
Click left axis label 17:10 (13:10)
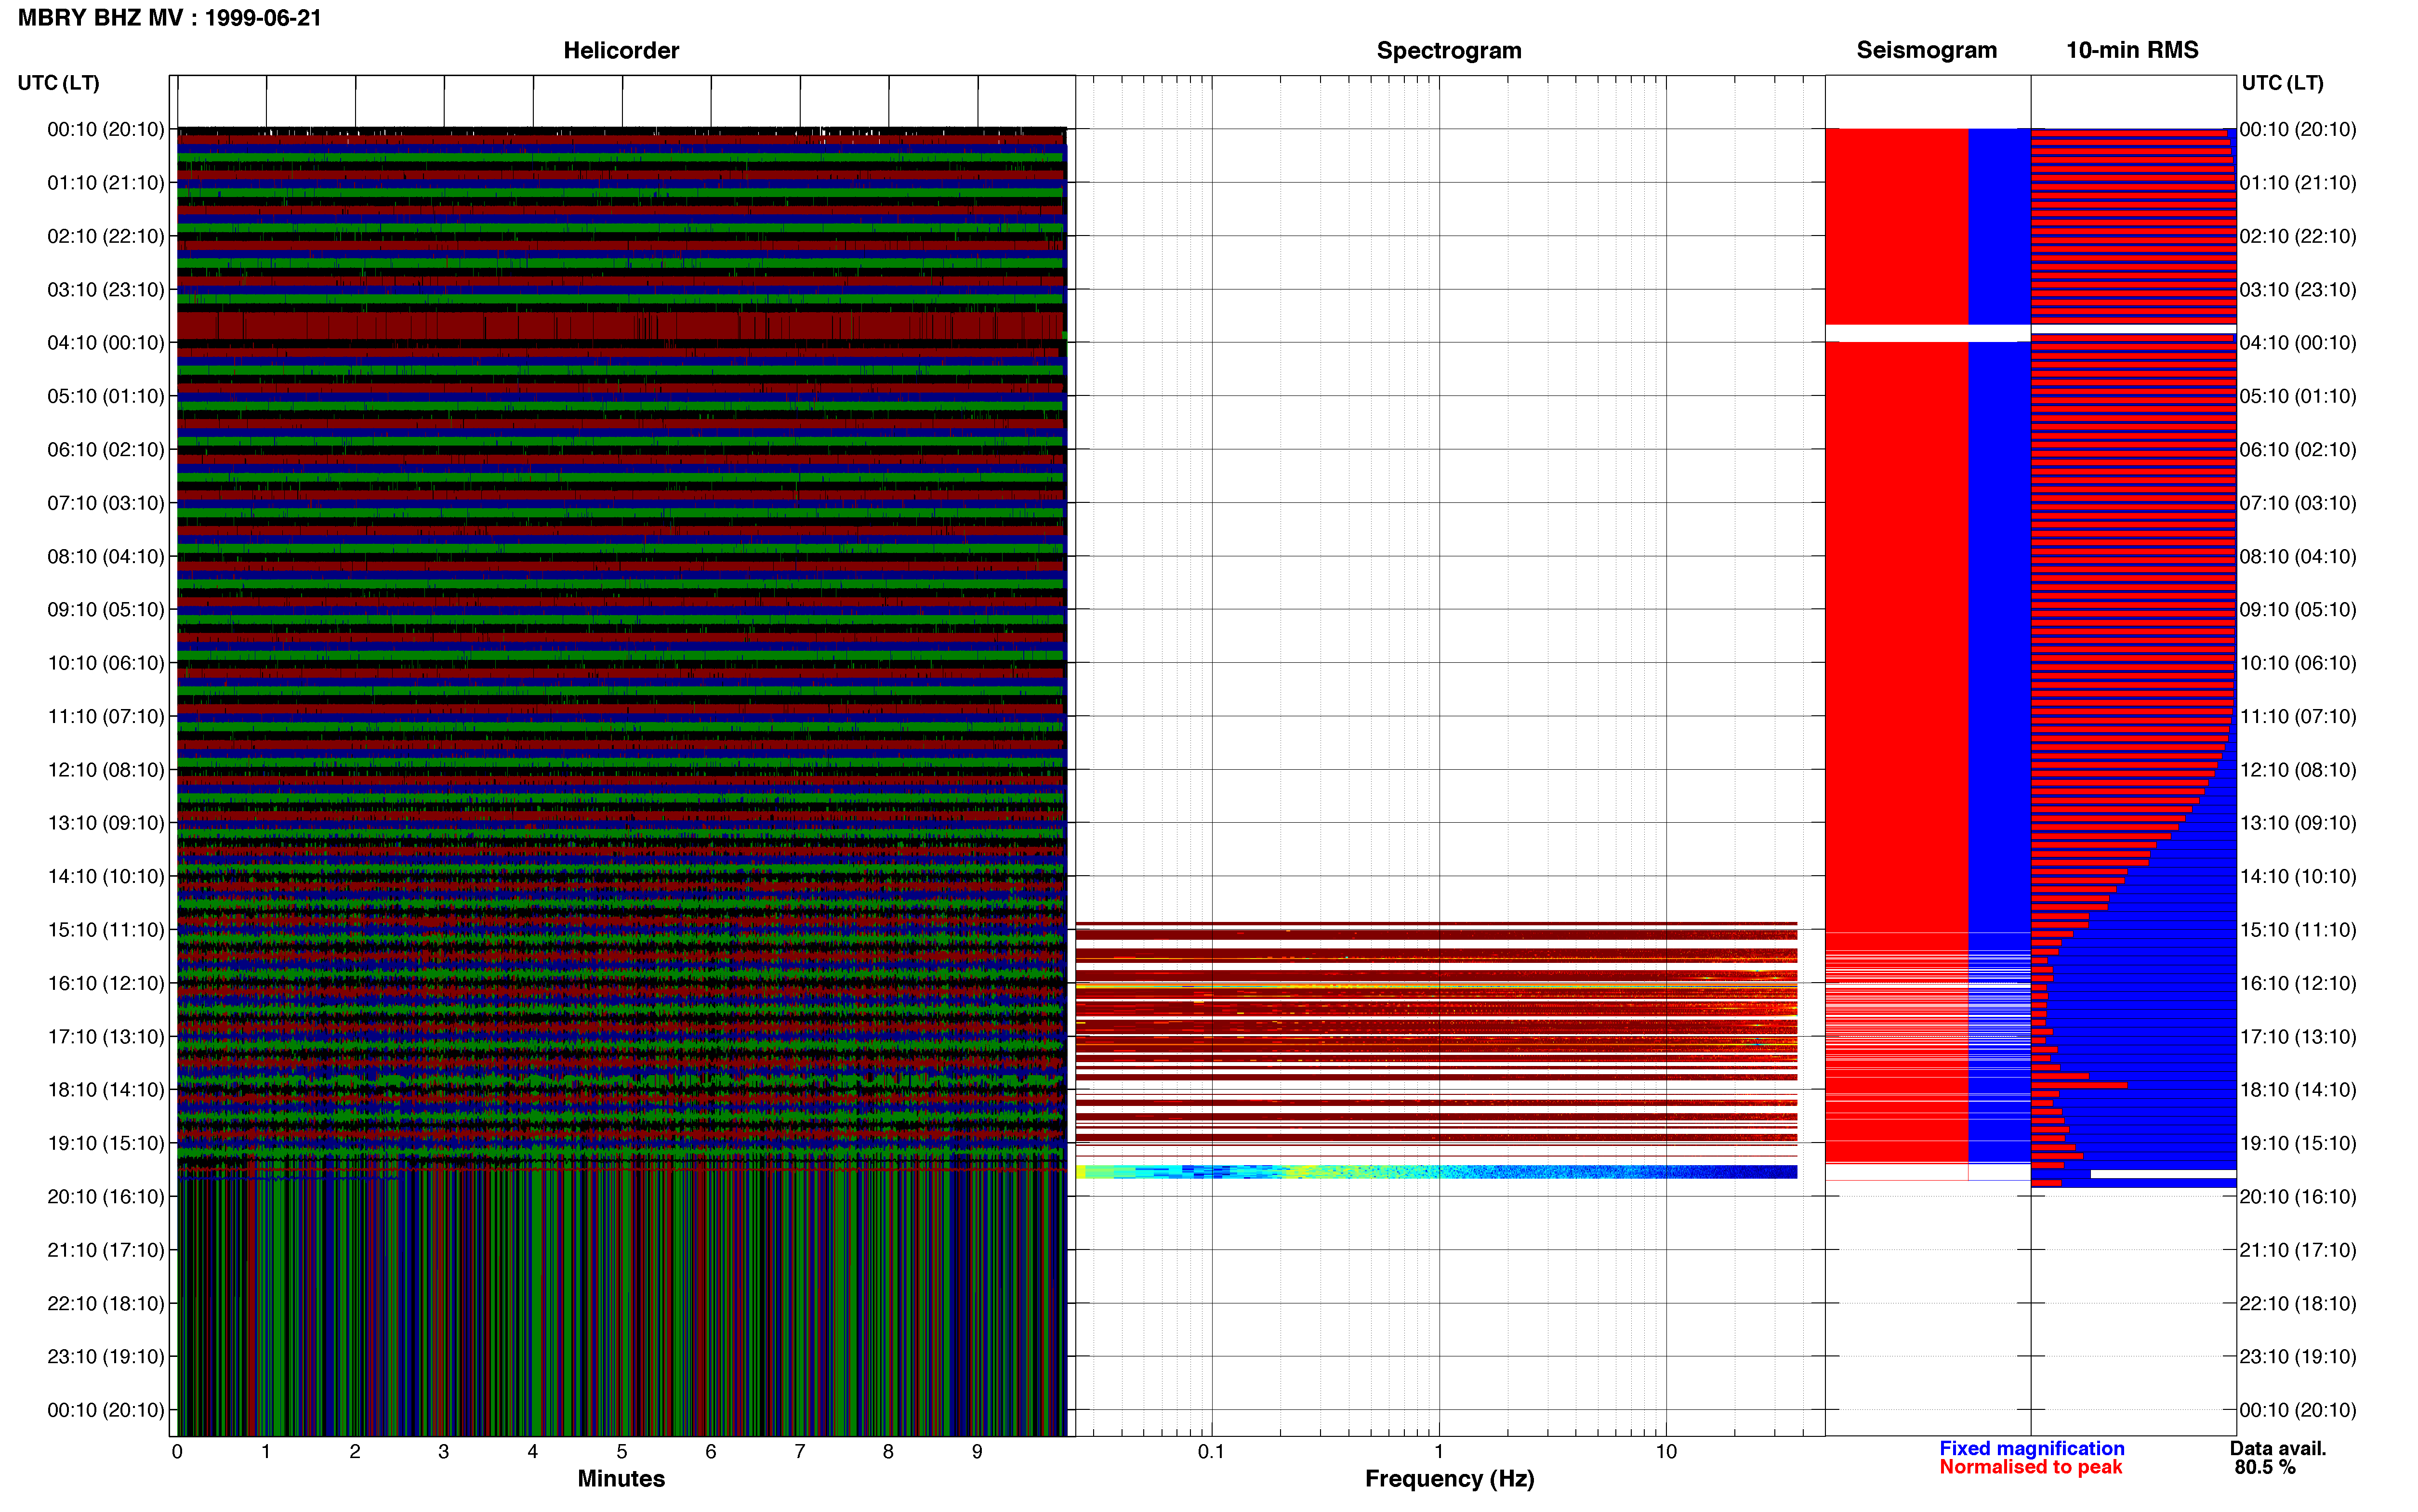coord(106,1037)
